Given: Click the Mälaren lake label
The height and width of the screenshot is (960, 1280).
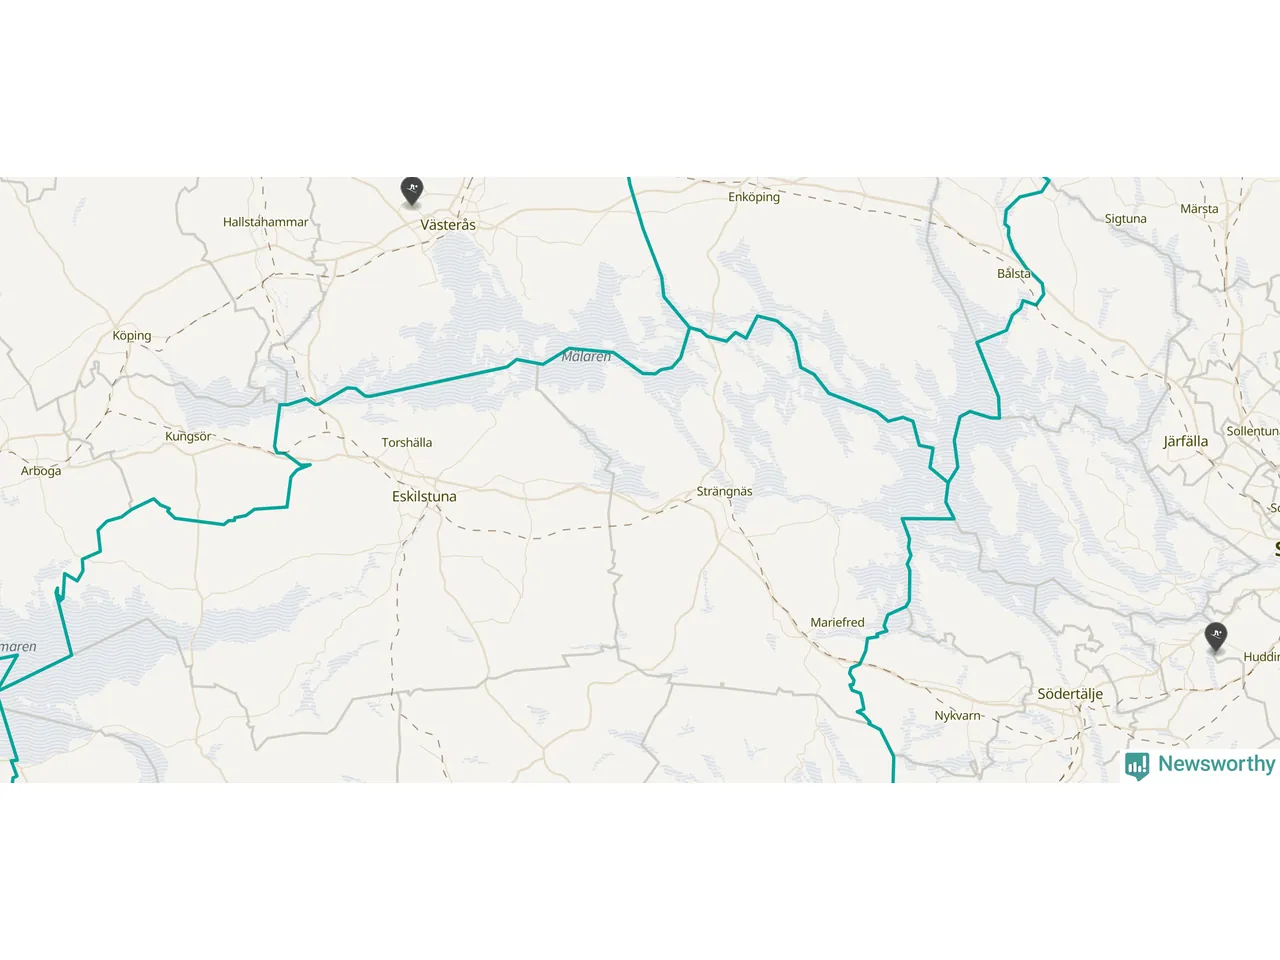Looking at the screenshot, I should tap(586, 356).
